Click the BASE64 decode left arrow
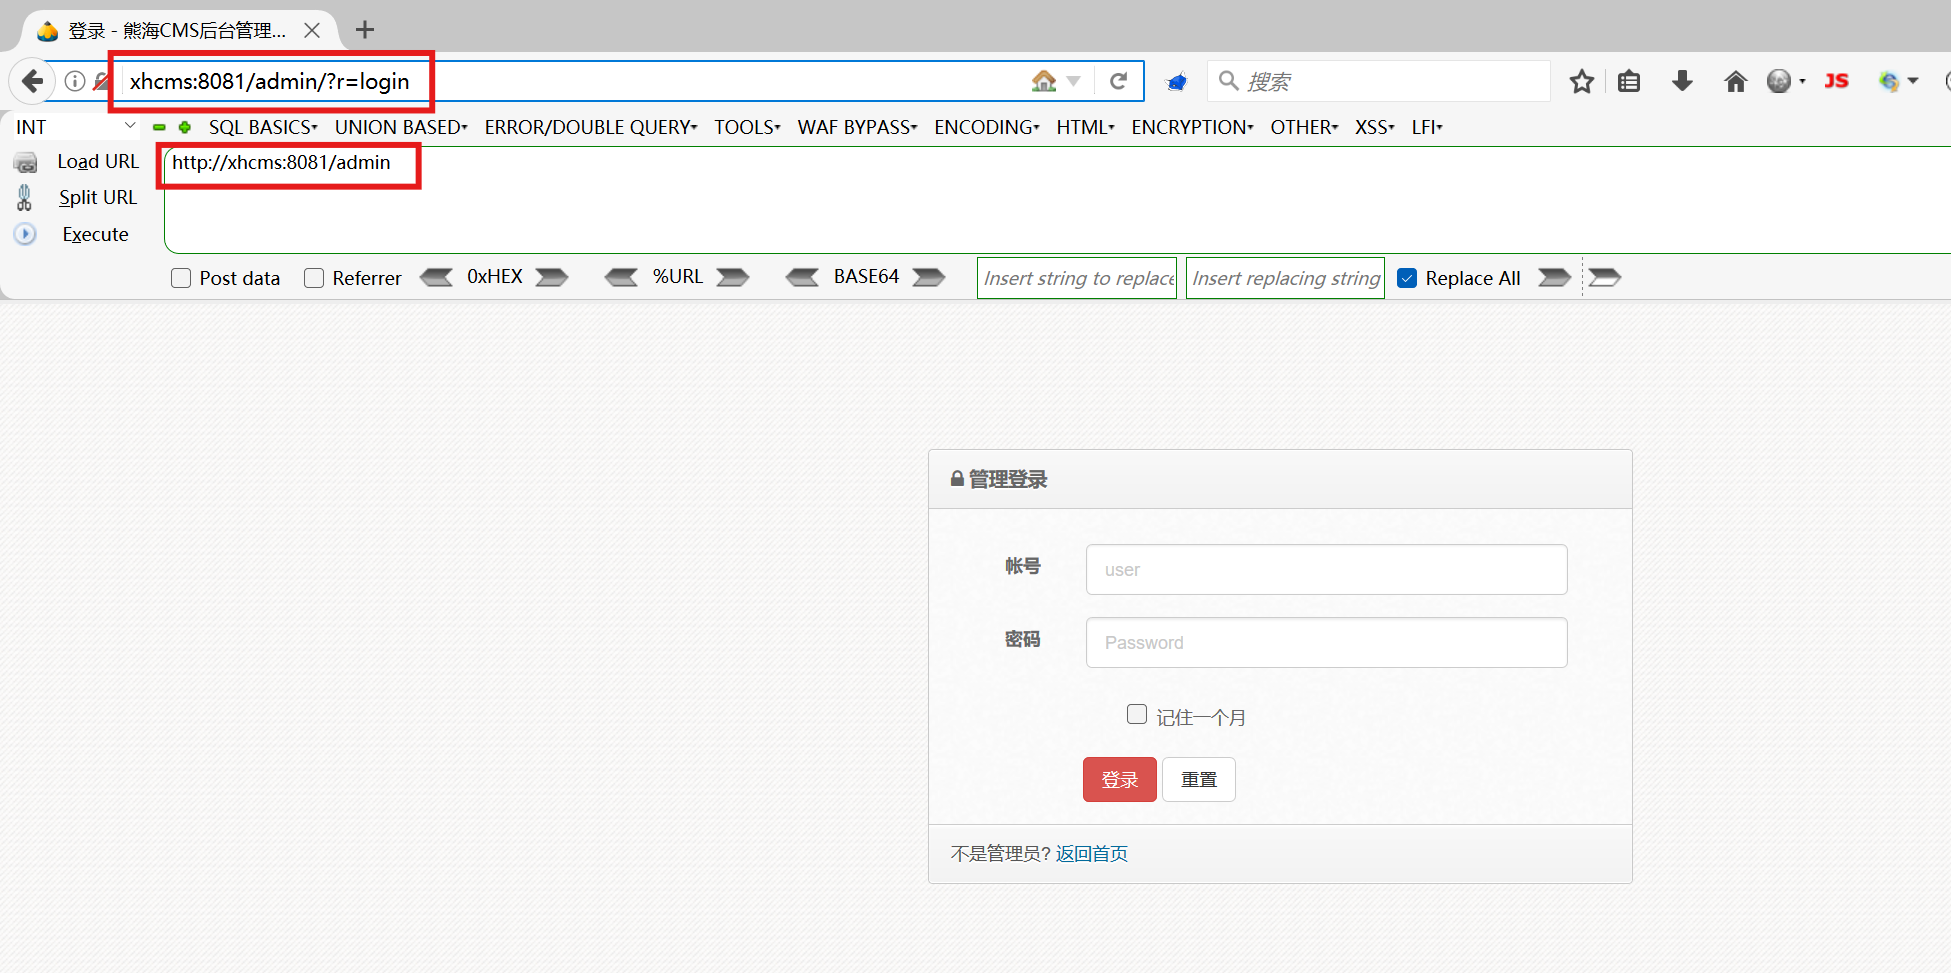The width and height of the screenshot is (1951, 973). [802, 277]
